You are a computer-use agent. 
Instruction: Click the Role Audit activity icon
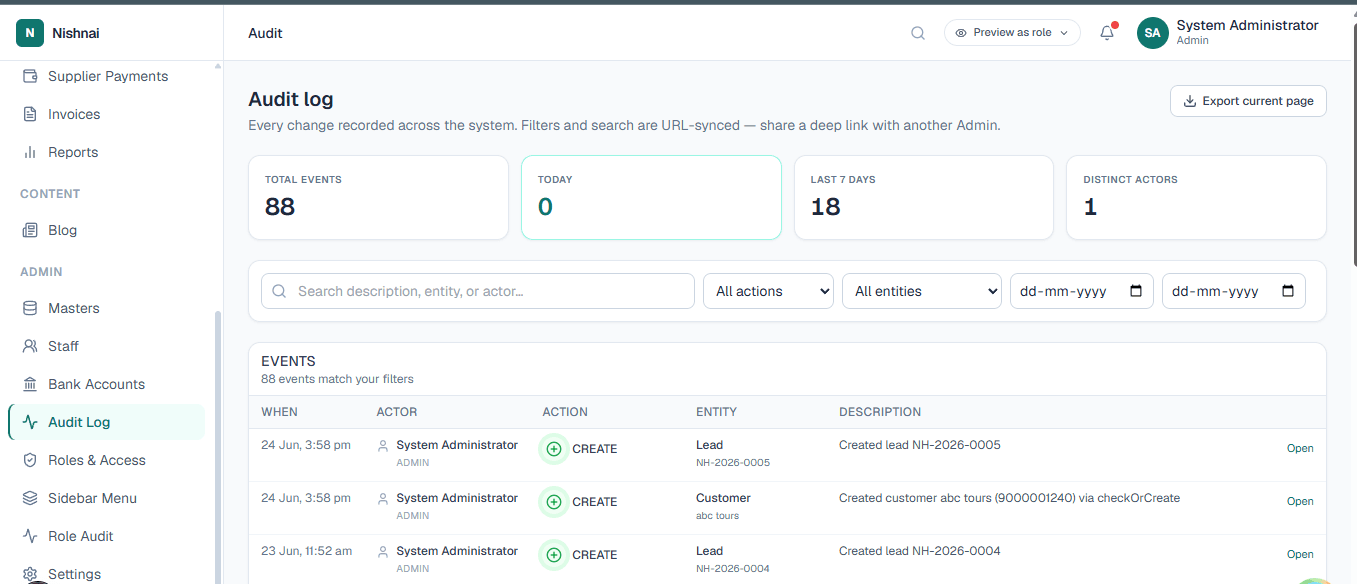(30, 536)
